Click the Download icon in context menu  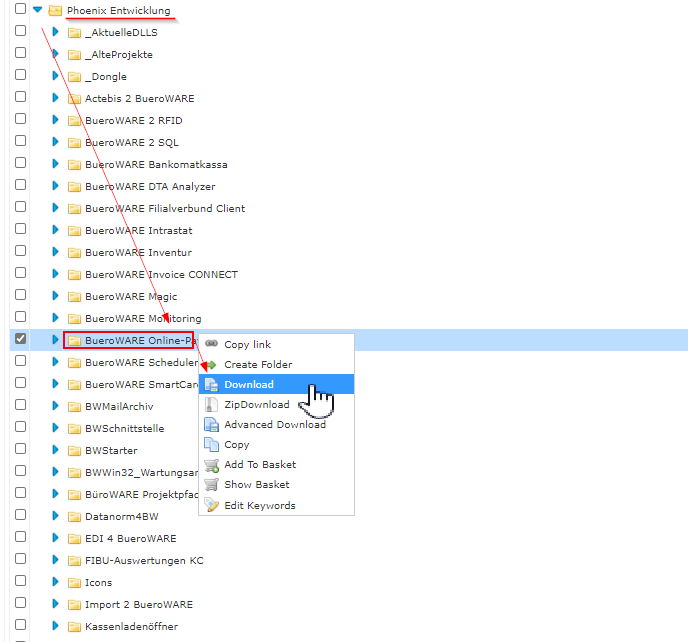click(211, 384)
